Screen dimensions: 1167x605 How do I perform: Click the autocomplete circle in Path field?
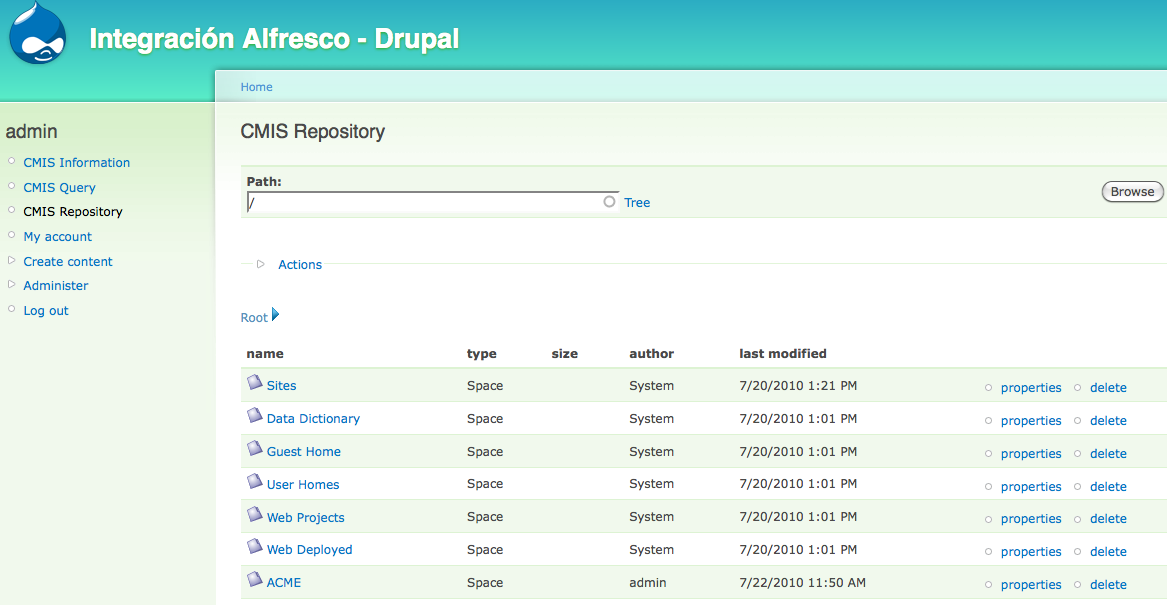(x=610, y=202)
